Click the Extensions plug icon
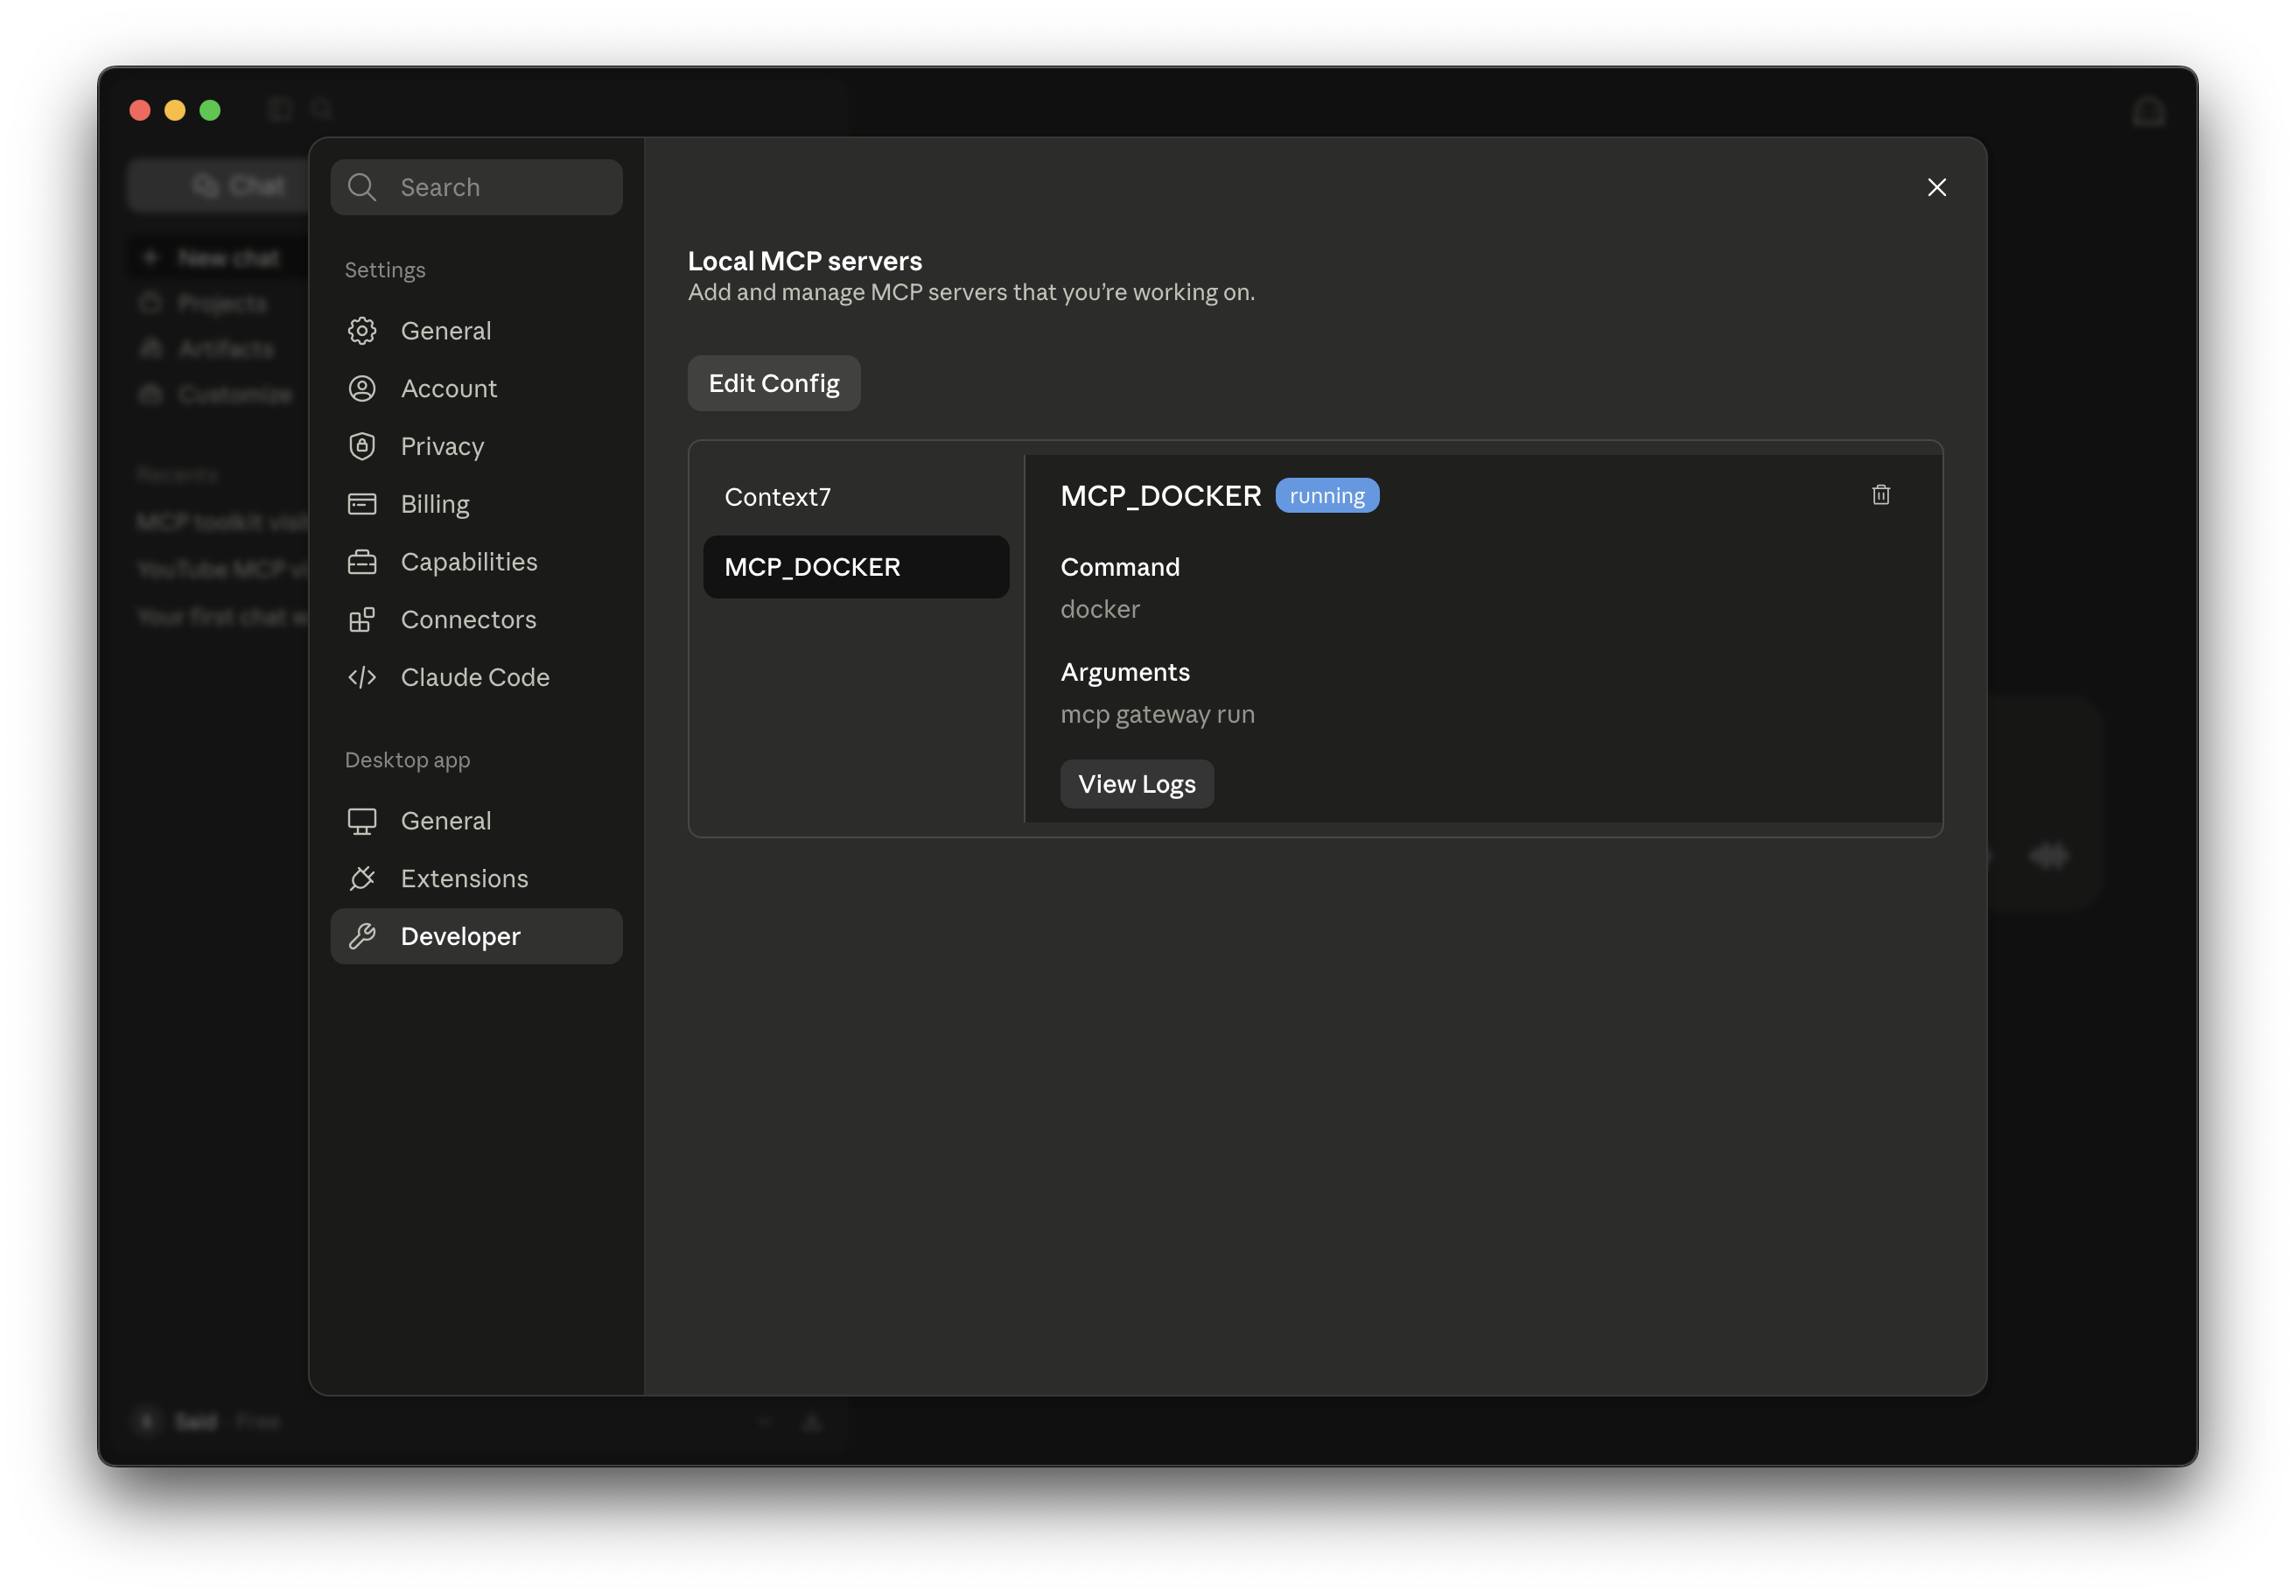 [362, 878]
